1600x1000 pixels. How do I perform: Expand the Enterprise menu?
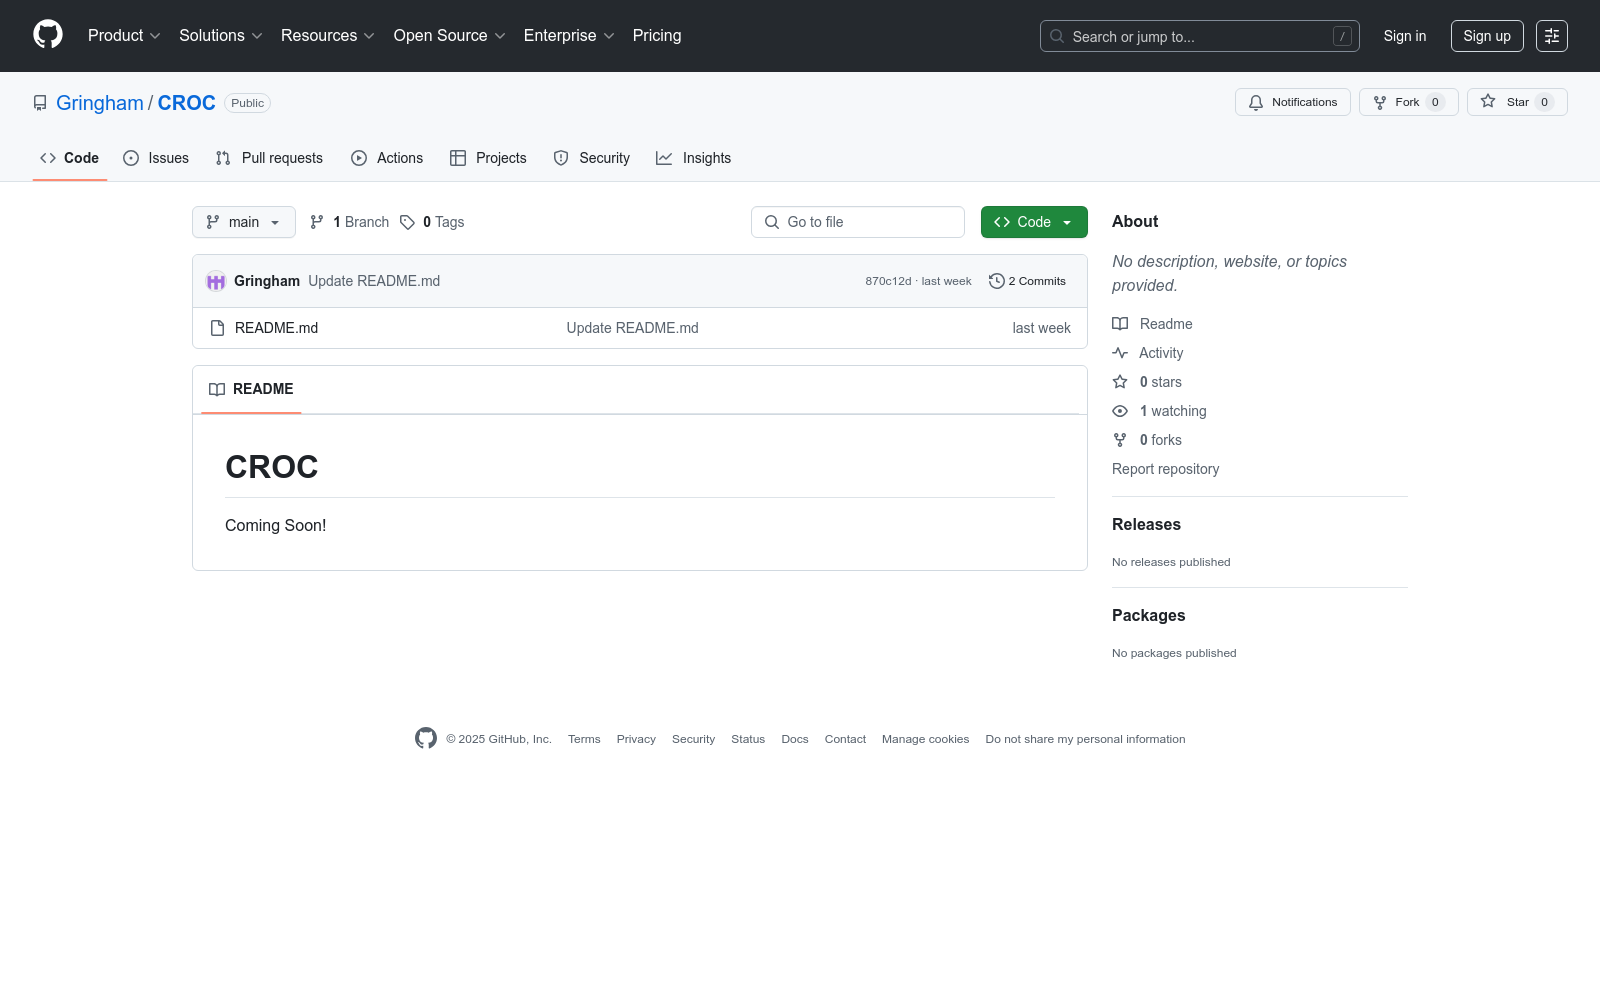(x=569, y=36)
